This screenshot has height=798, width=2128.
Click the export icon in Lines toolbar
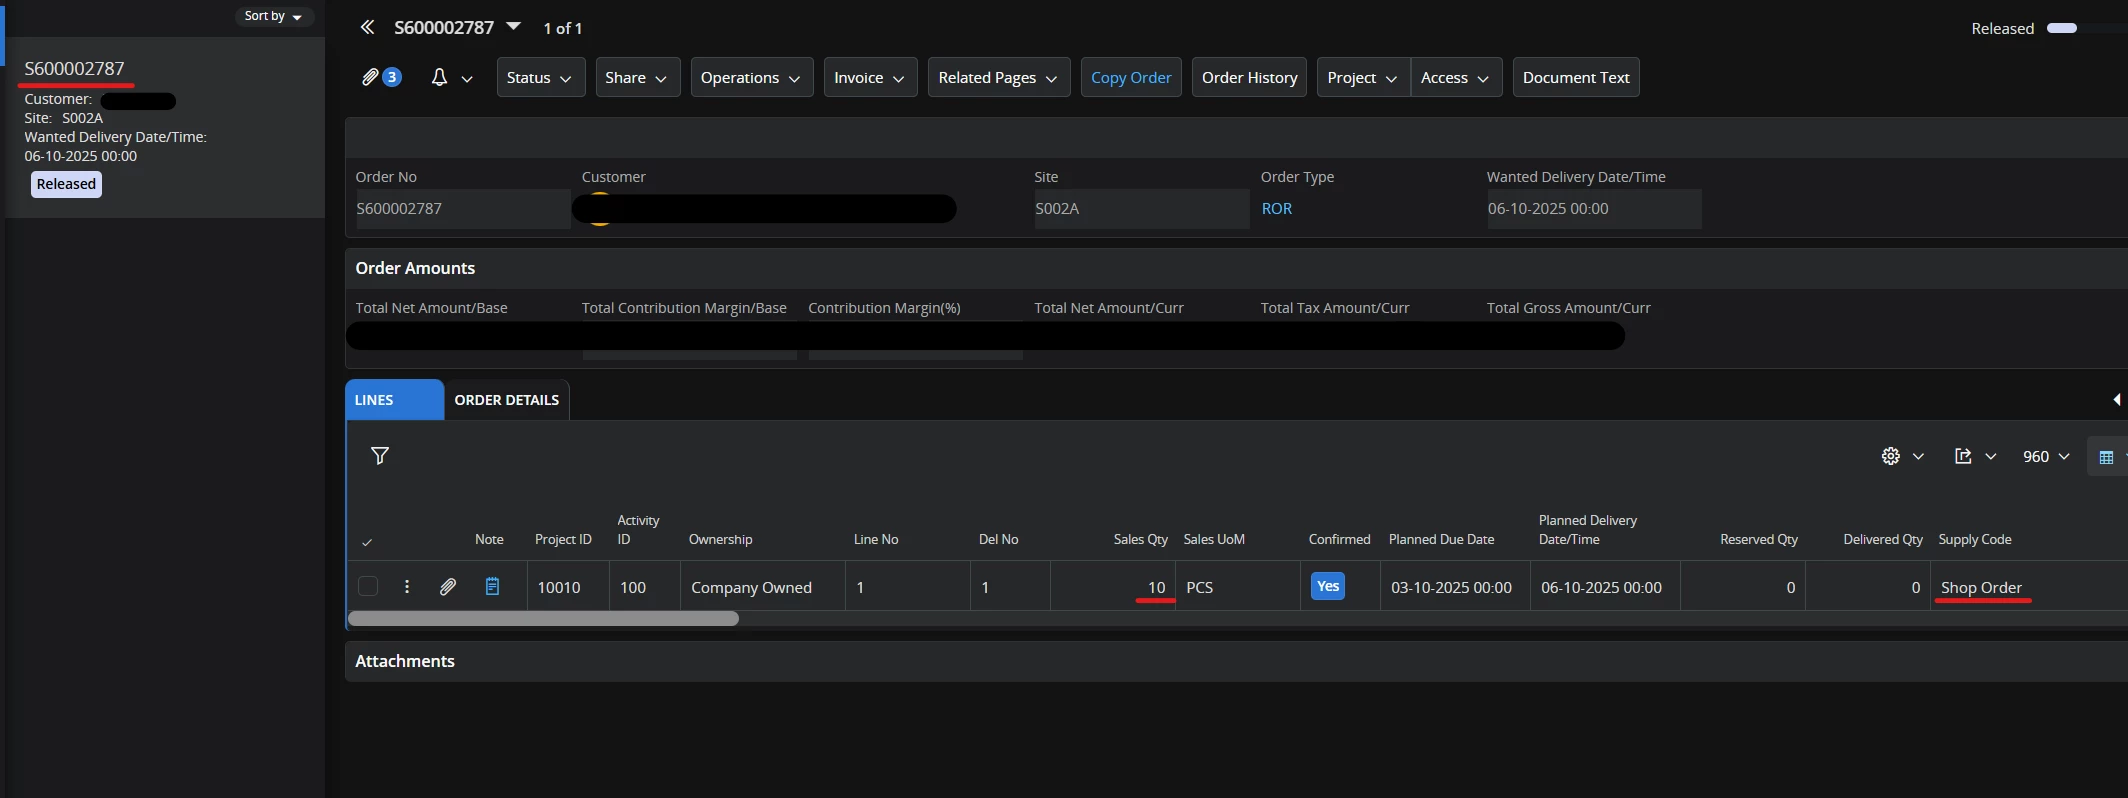pyautogui.click(x=1963, y=456)
